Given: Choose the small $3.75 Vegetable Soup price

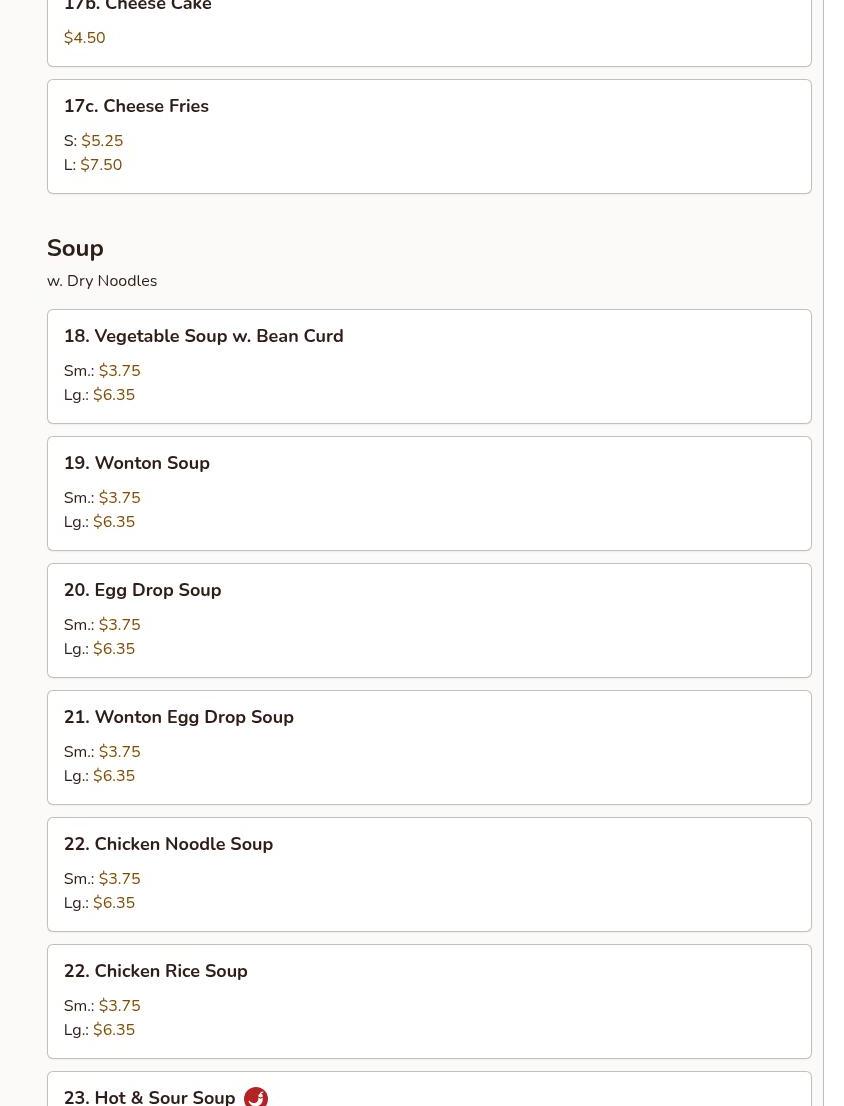Looking at the screenshot, I should (x=119, y=371).
